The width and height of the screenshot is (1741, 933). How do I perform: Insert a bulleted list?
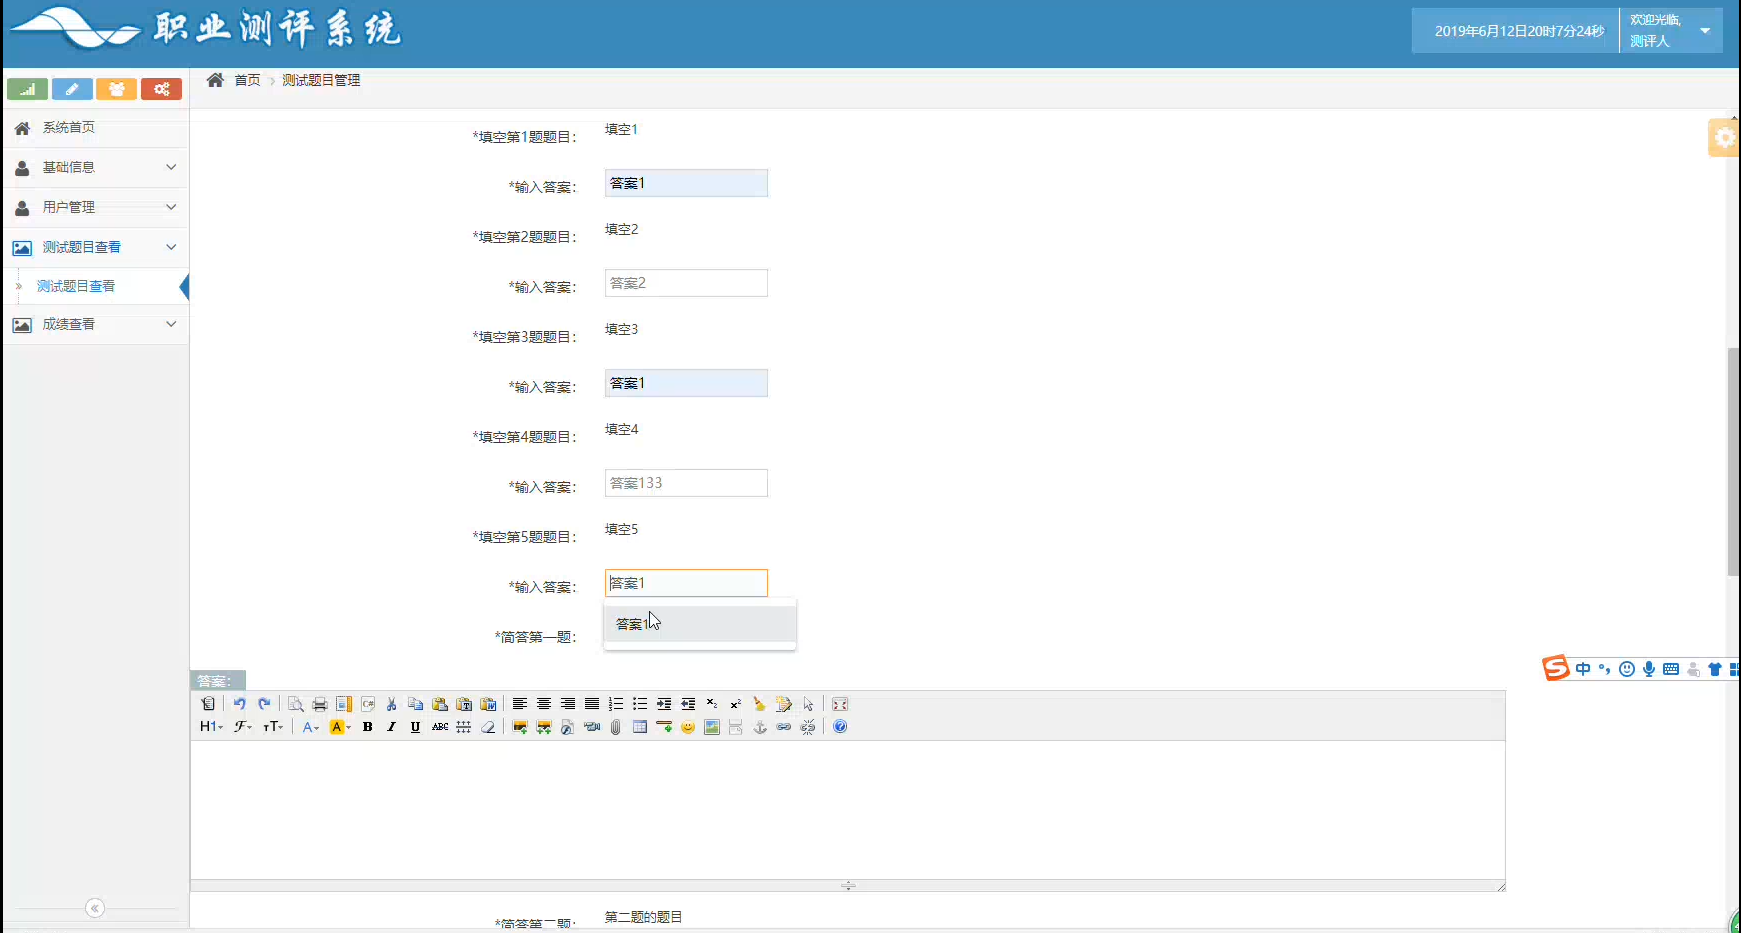click(640, 704)
